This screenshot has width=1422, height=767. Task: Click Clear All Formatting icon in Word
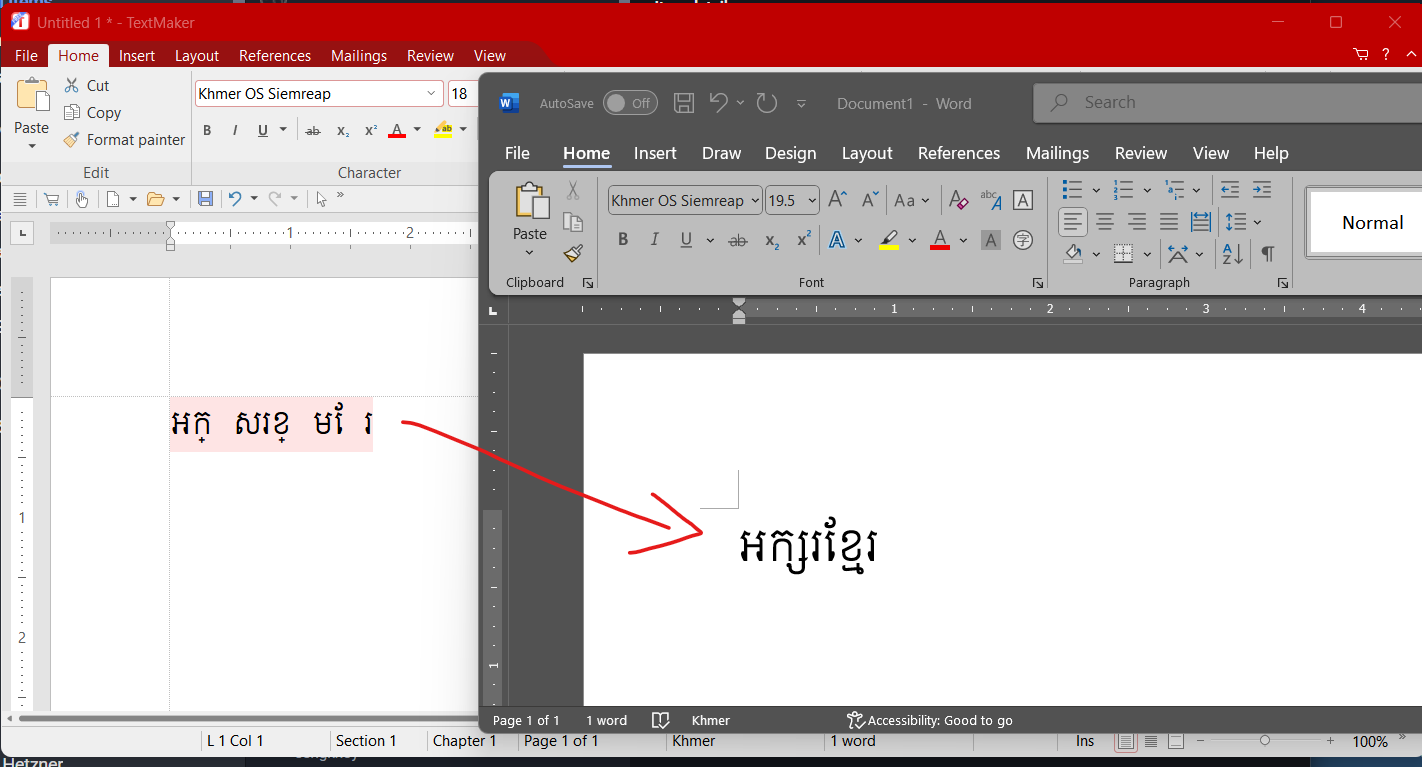(958, 200)
